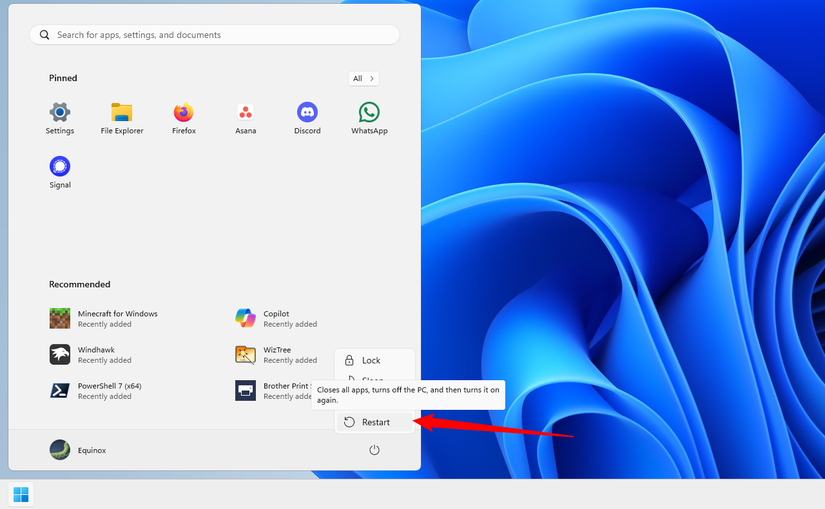Open Firefox from the pinned apps

click(183, 117)
